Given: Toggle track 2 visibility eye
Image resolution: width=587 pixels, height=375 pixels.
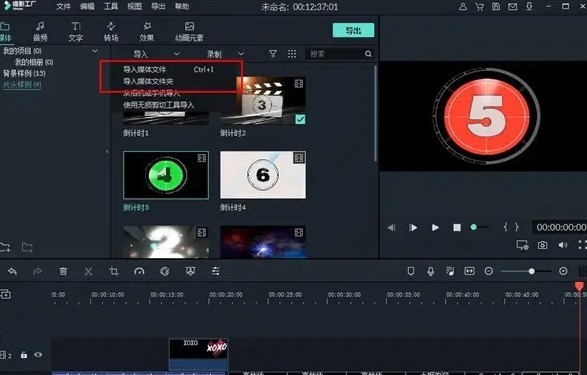Looking at the screenshot, I should [x=38, y=354].
